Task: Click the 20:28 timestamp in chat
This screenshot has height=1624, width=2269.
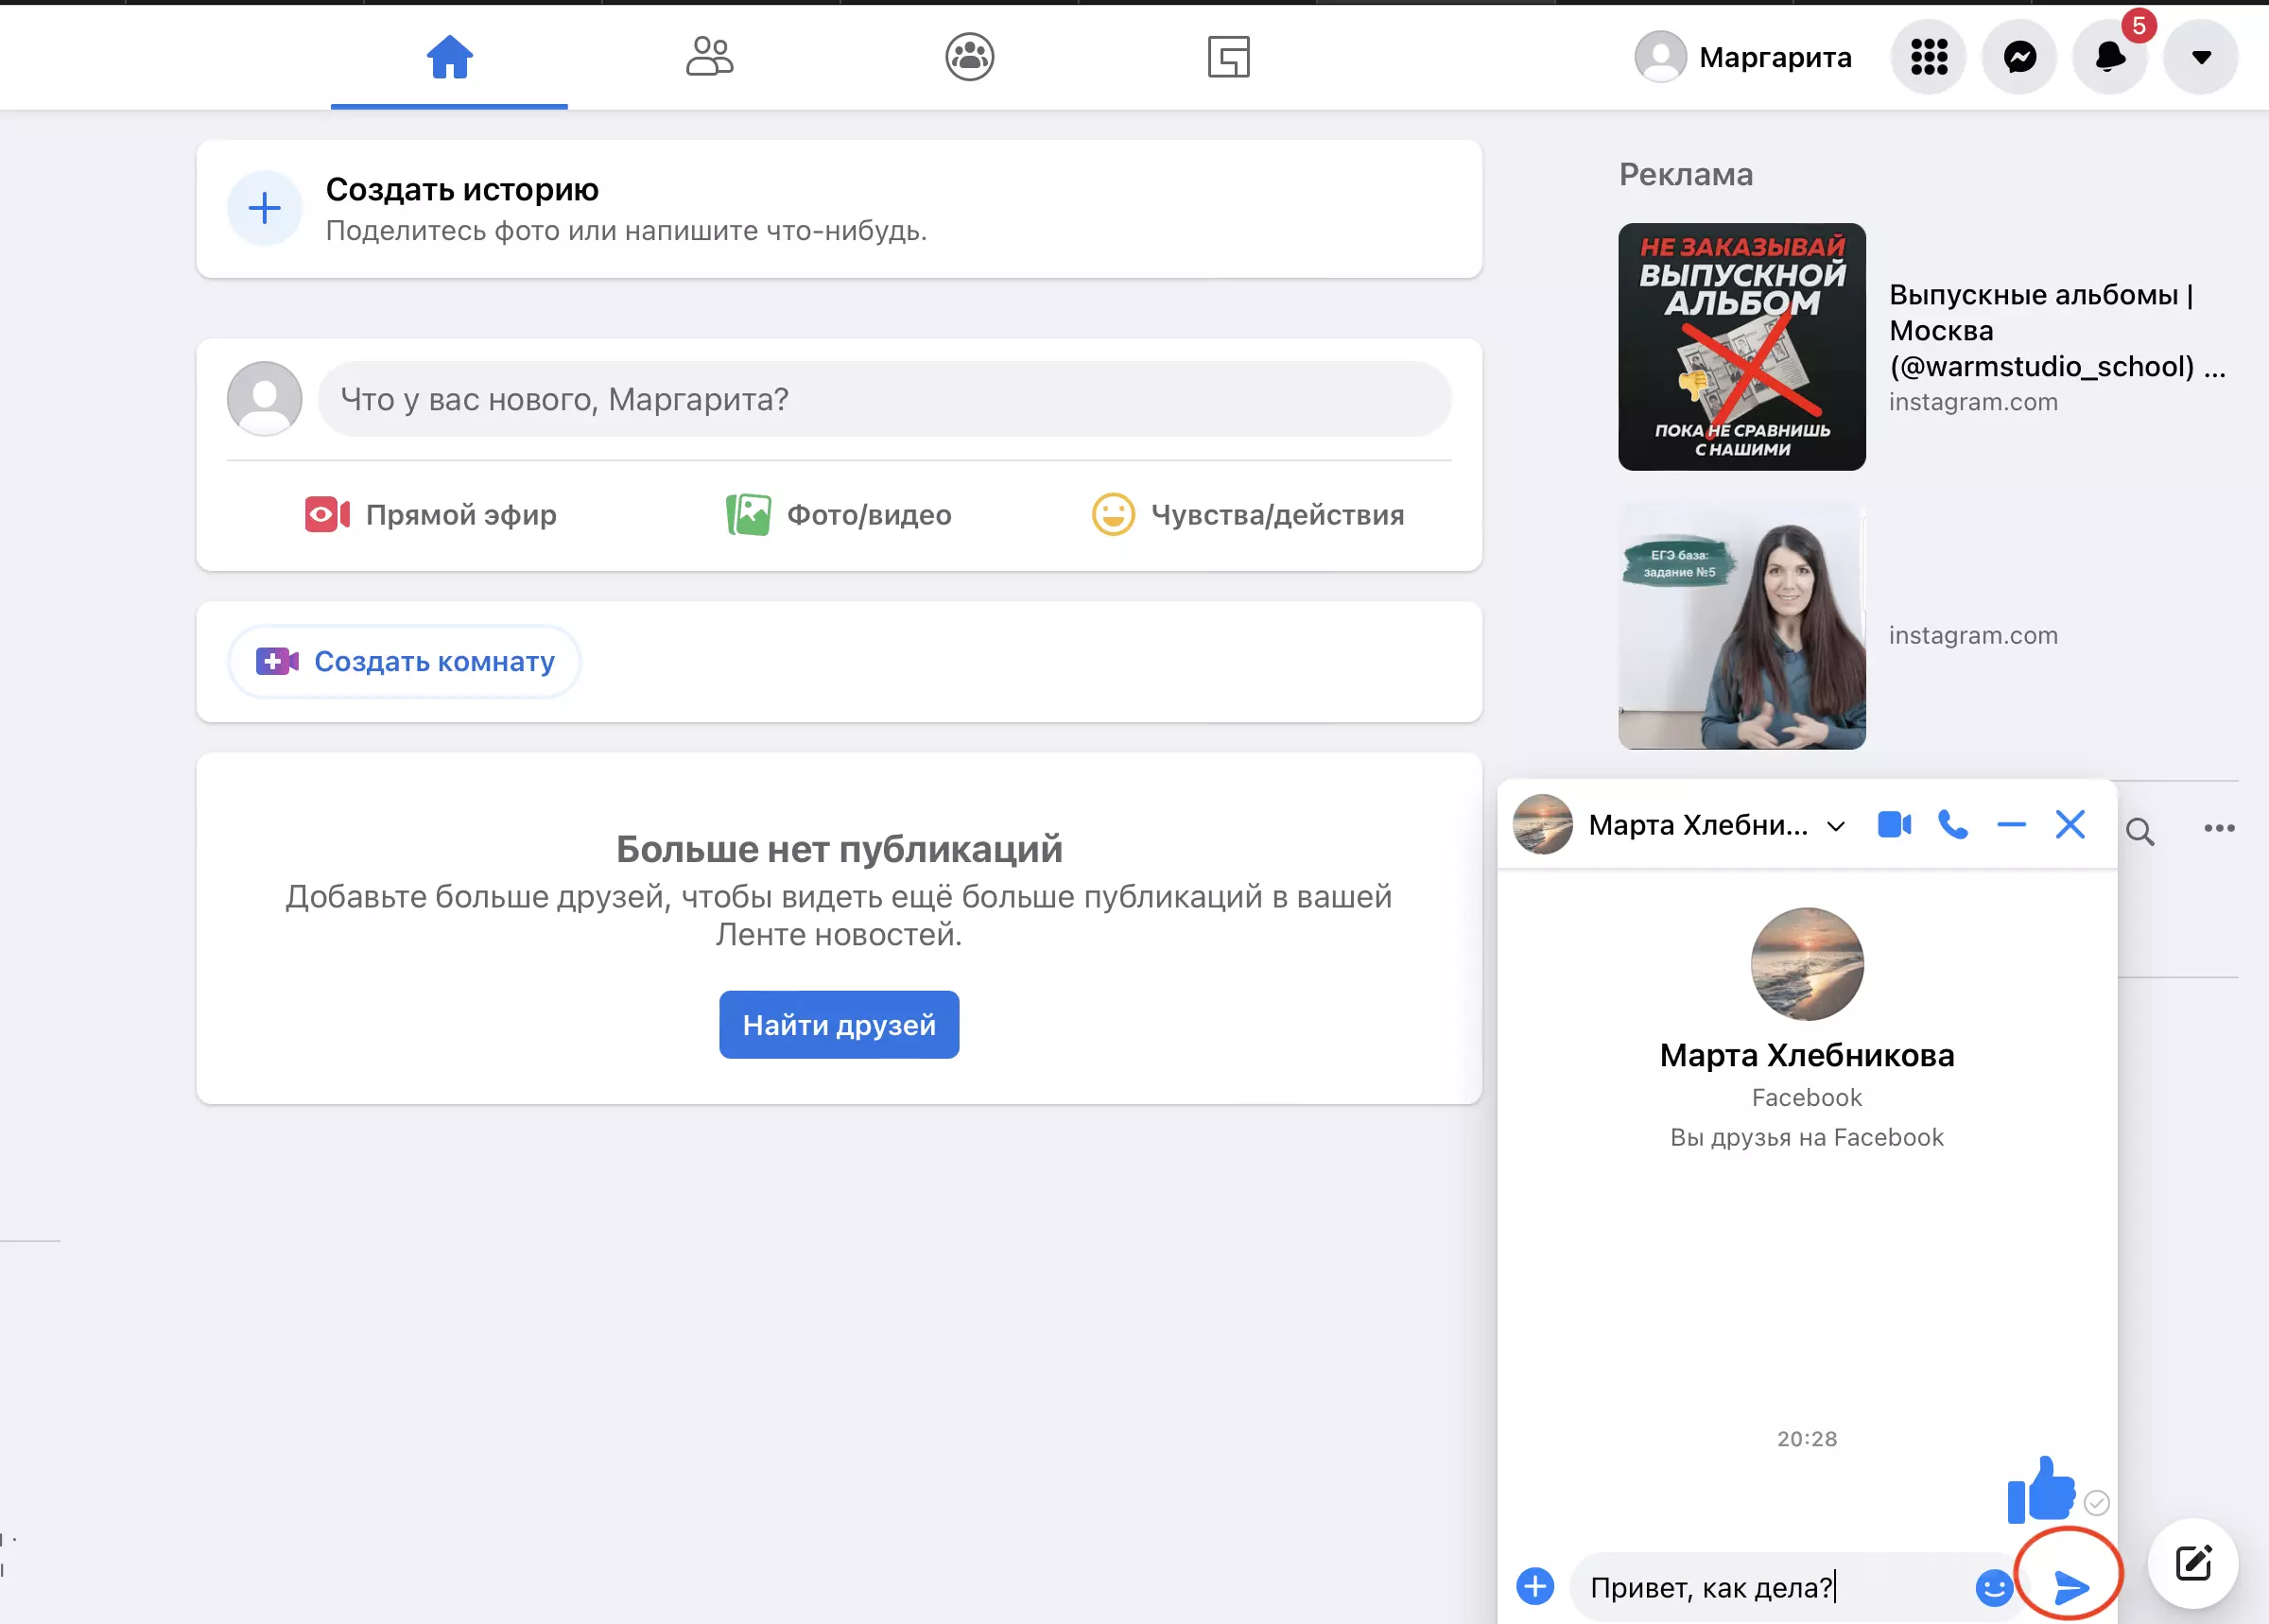Action: [x=1807, y=1439]
